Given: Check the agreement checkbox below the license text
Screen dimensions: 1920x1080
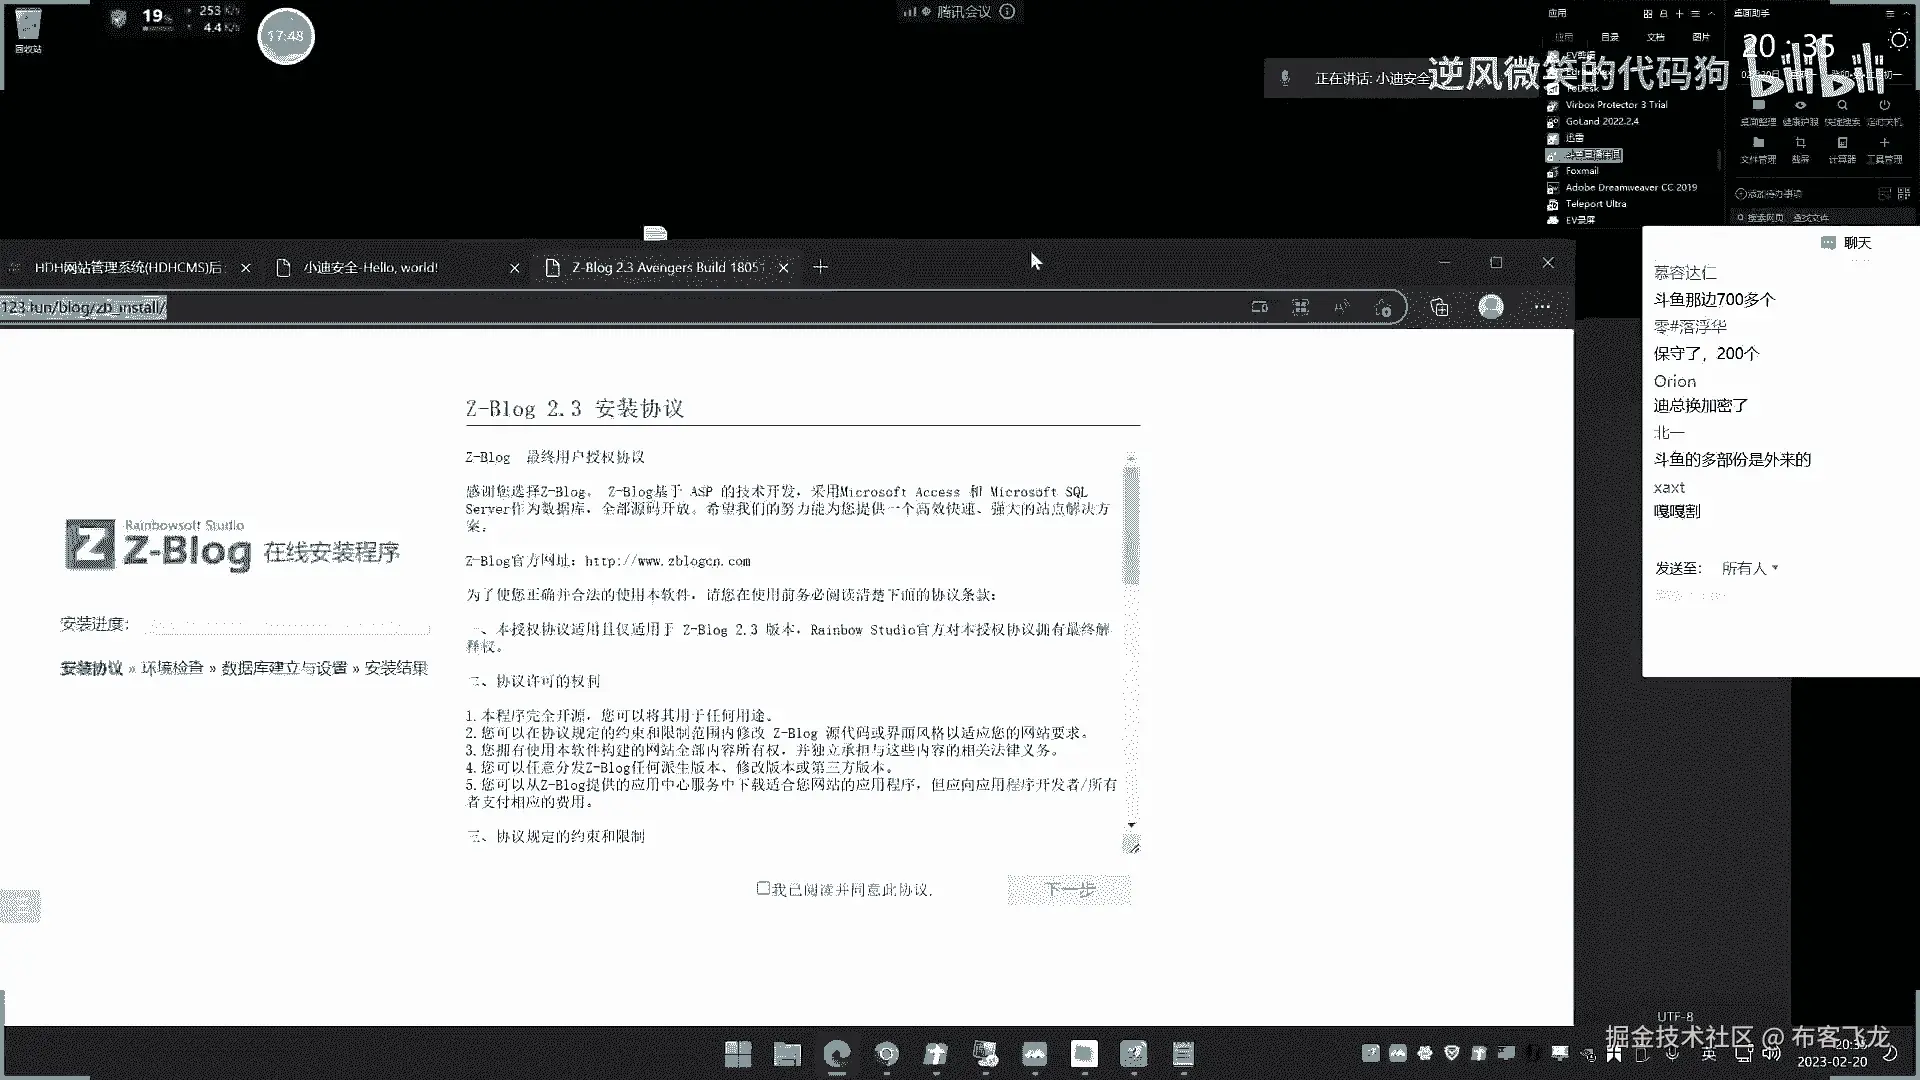Looking at the screenshot, I should click(x=763, y=888).
